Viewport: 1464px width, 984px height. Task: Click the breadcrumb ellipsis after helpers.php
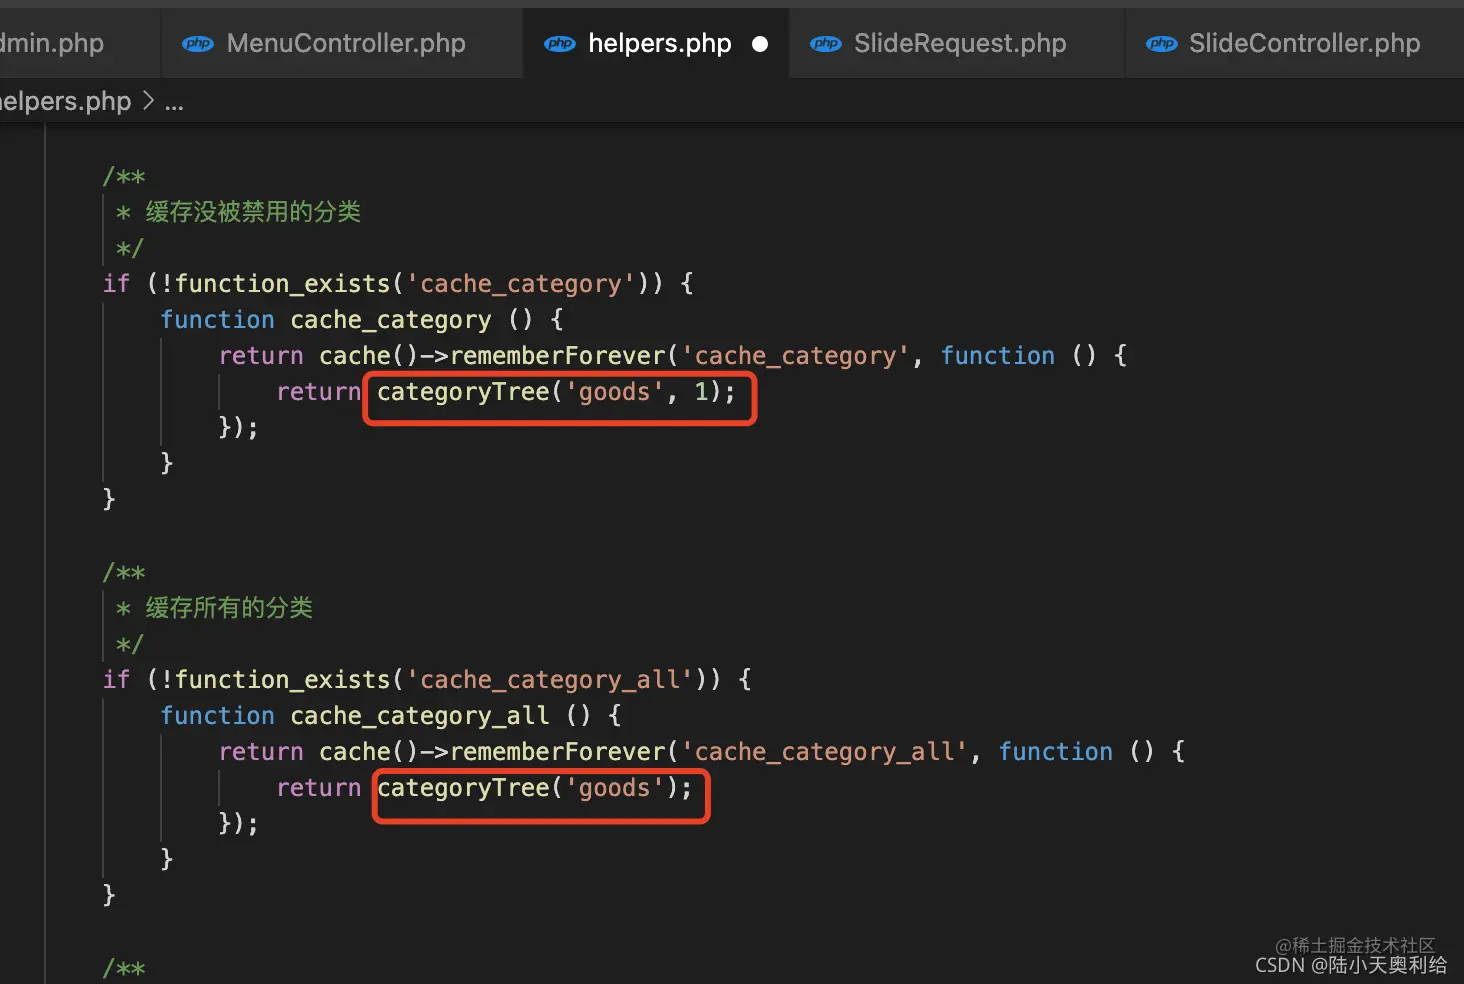[x=174, y=102]
